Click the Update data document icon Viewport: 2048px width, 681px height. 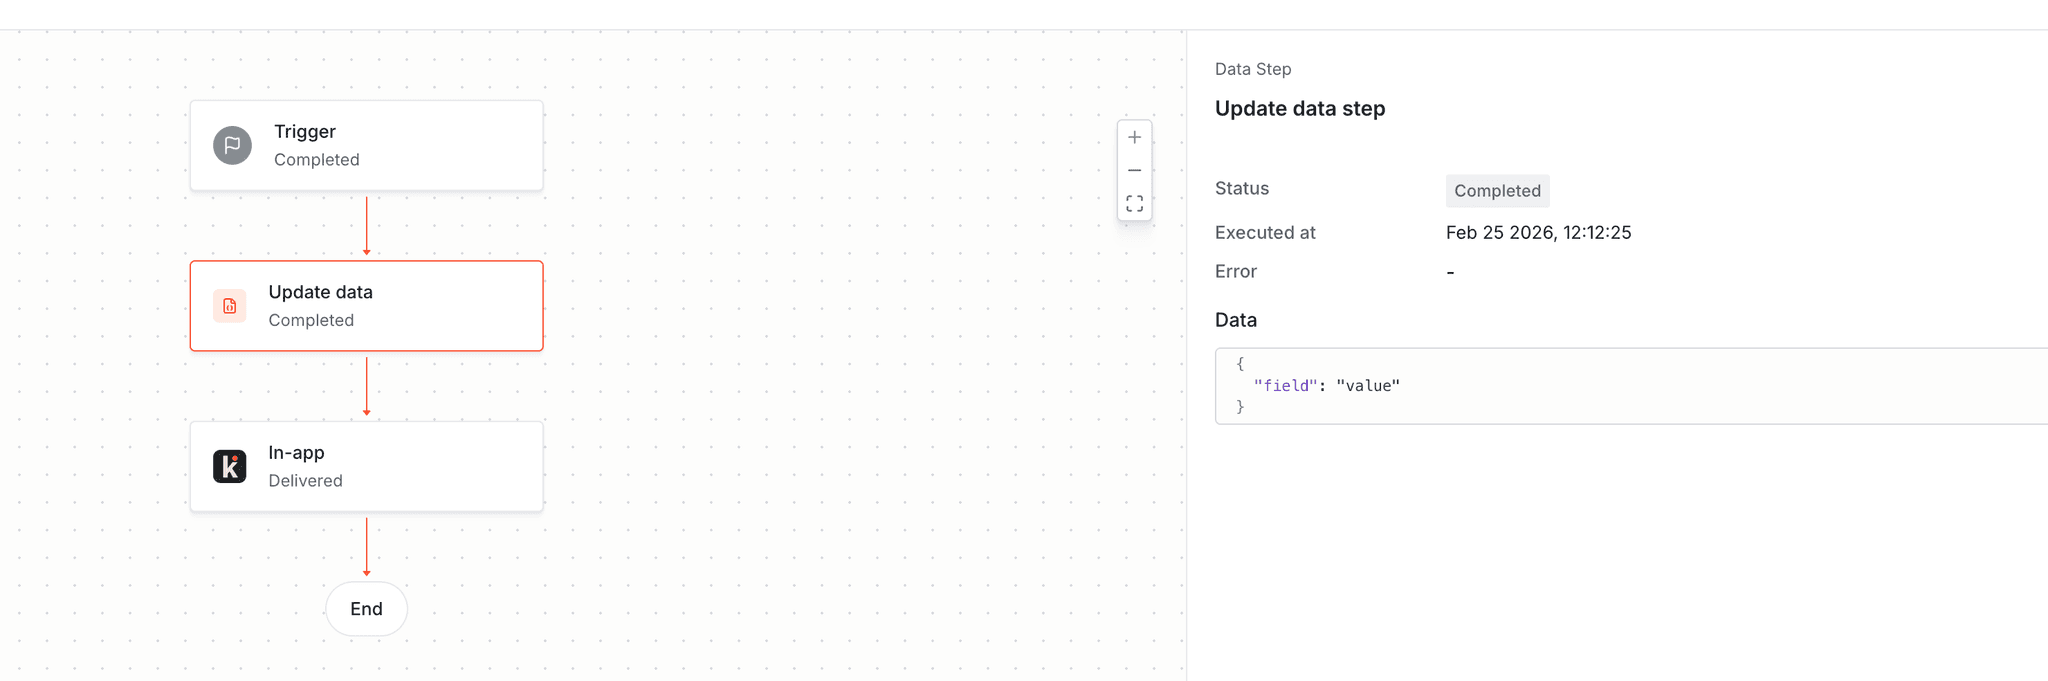230,306
